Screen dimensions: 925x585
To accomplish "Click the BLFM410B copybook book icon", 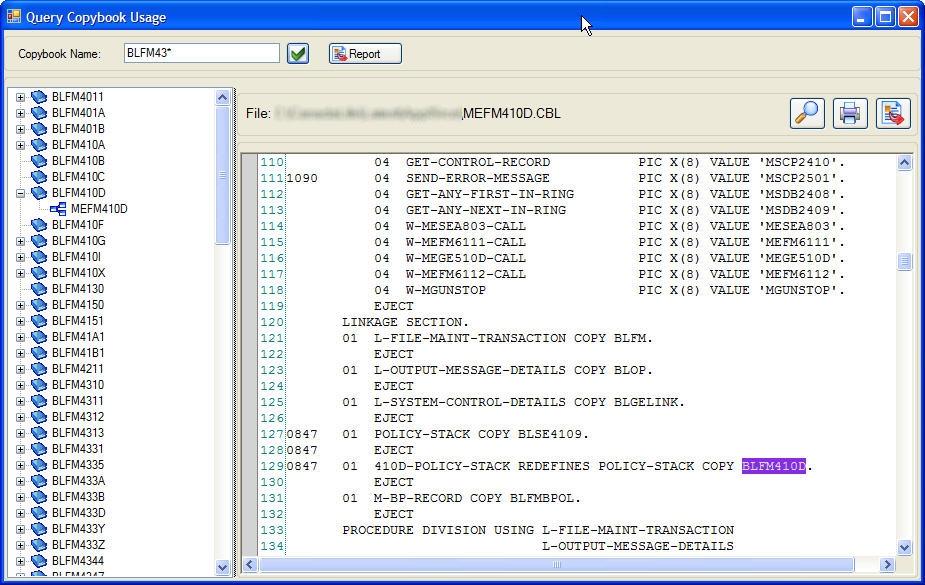I will (x=39, y=160).
